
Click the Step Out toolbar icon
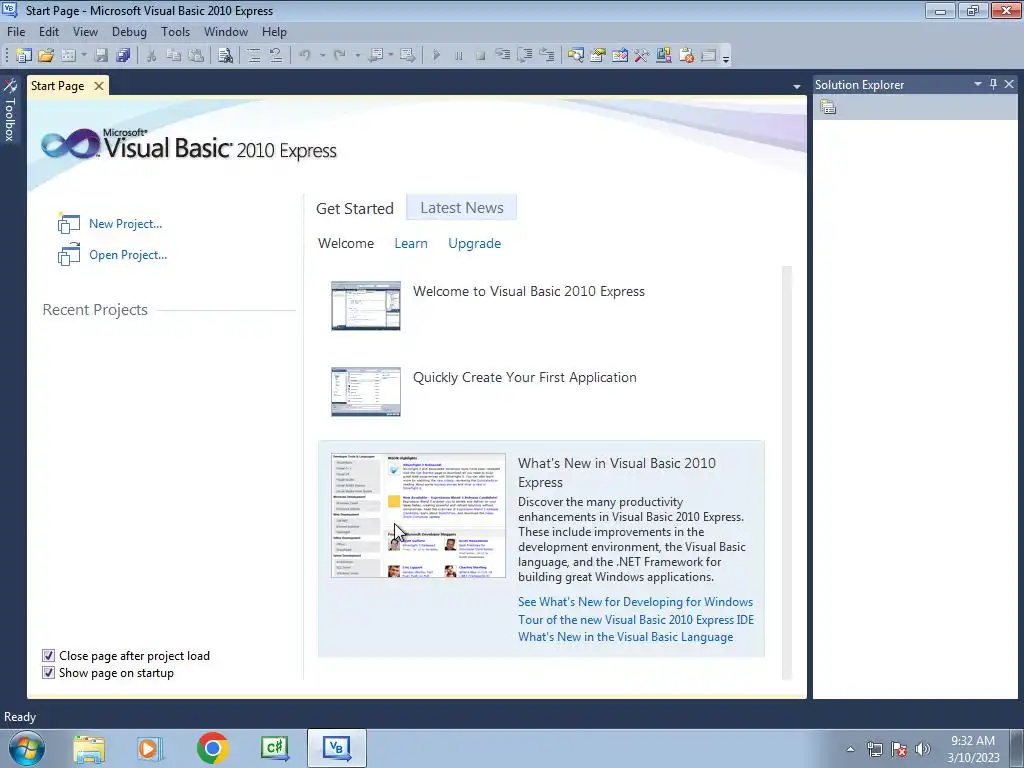pos(547,56)
